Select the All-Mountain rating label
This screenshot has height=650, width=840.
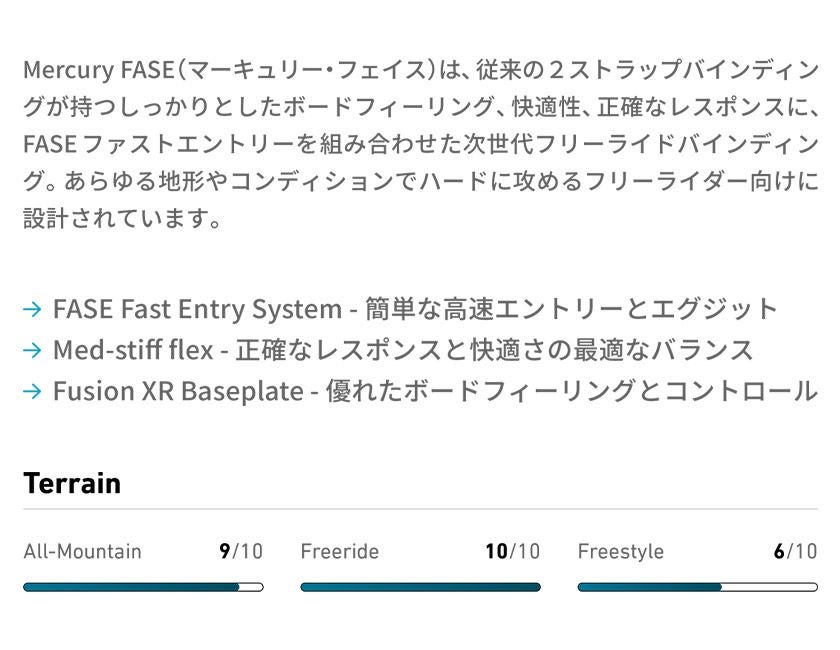[x=83, y=551]
